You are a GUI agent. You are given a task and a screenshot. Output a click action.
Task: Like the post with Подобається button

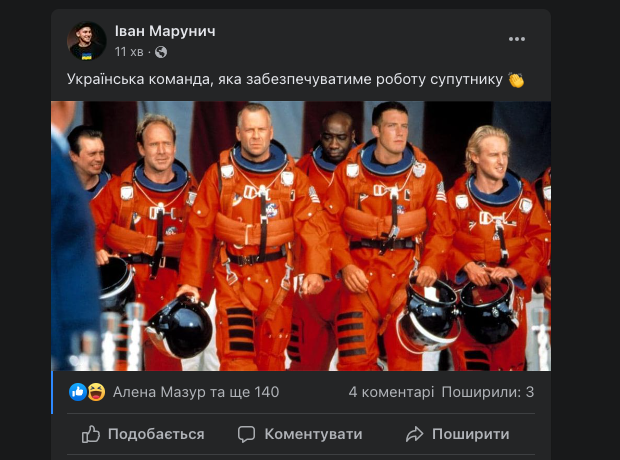[143, 434]
